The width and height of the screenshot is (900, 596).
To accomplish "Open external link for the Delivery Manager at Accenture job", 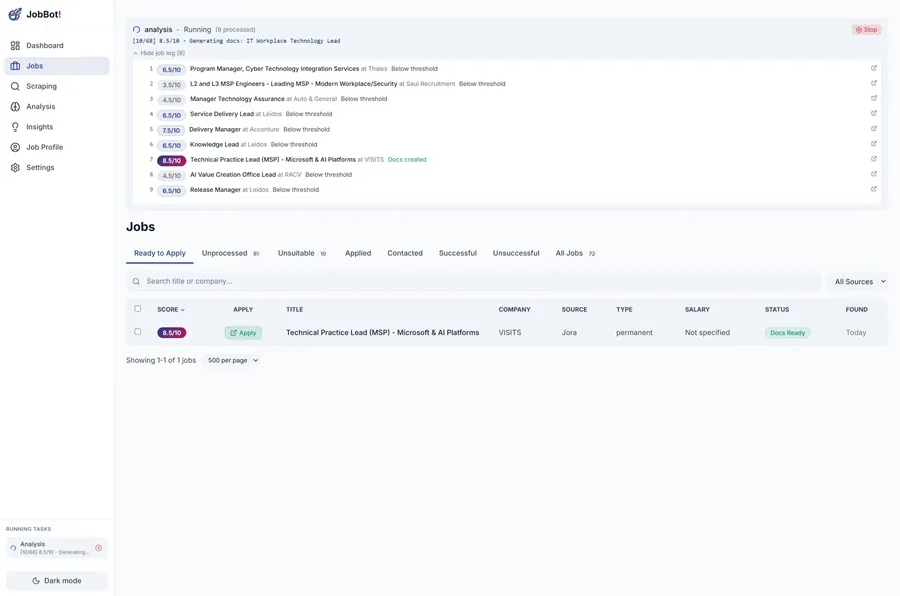I will click(x=874, y=129).
